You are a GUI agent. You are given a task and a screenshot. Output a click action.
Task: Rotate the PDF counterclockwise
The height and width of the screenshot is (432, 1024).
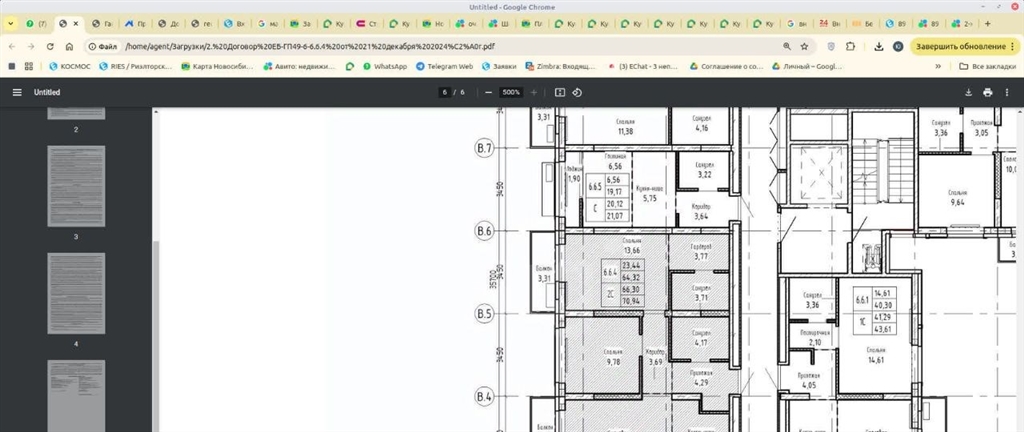click(577, 93)
